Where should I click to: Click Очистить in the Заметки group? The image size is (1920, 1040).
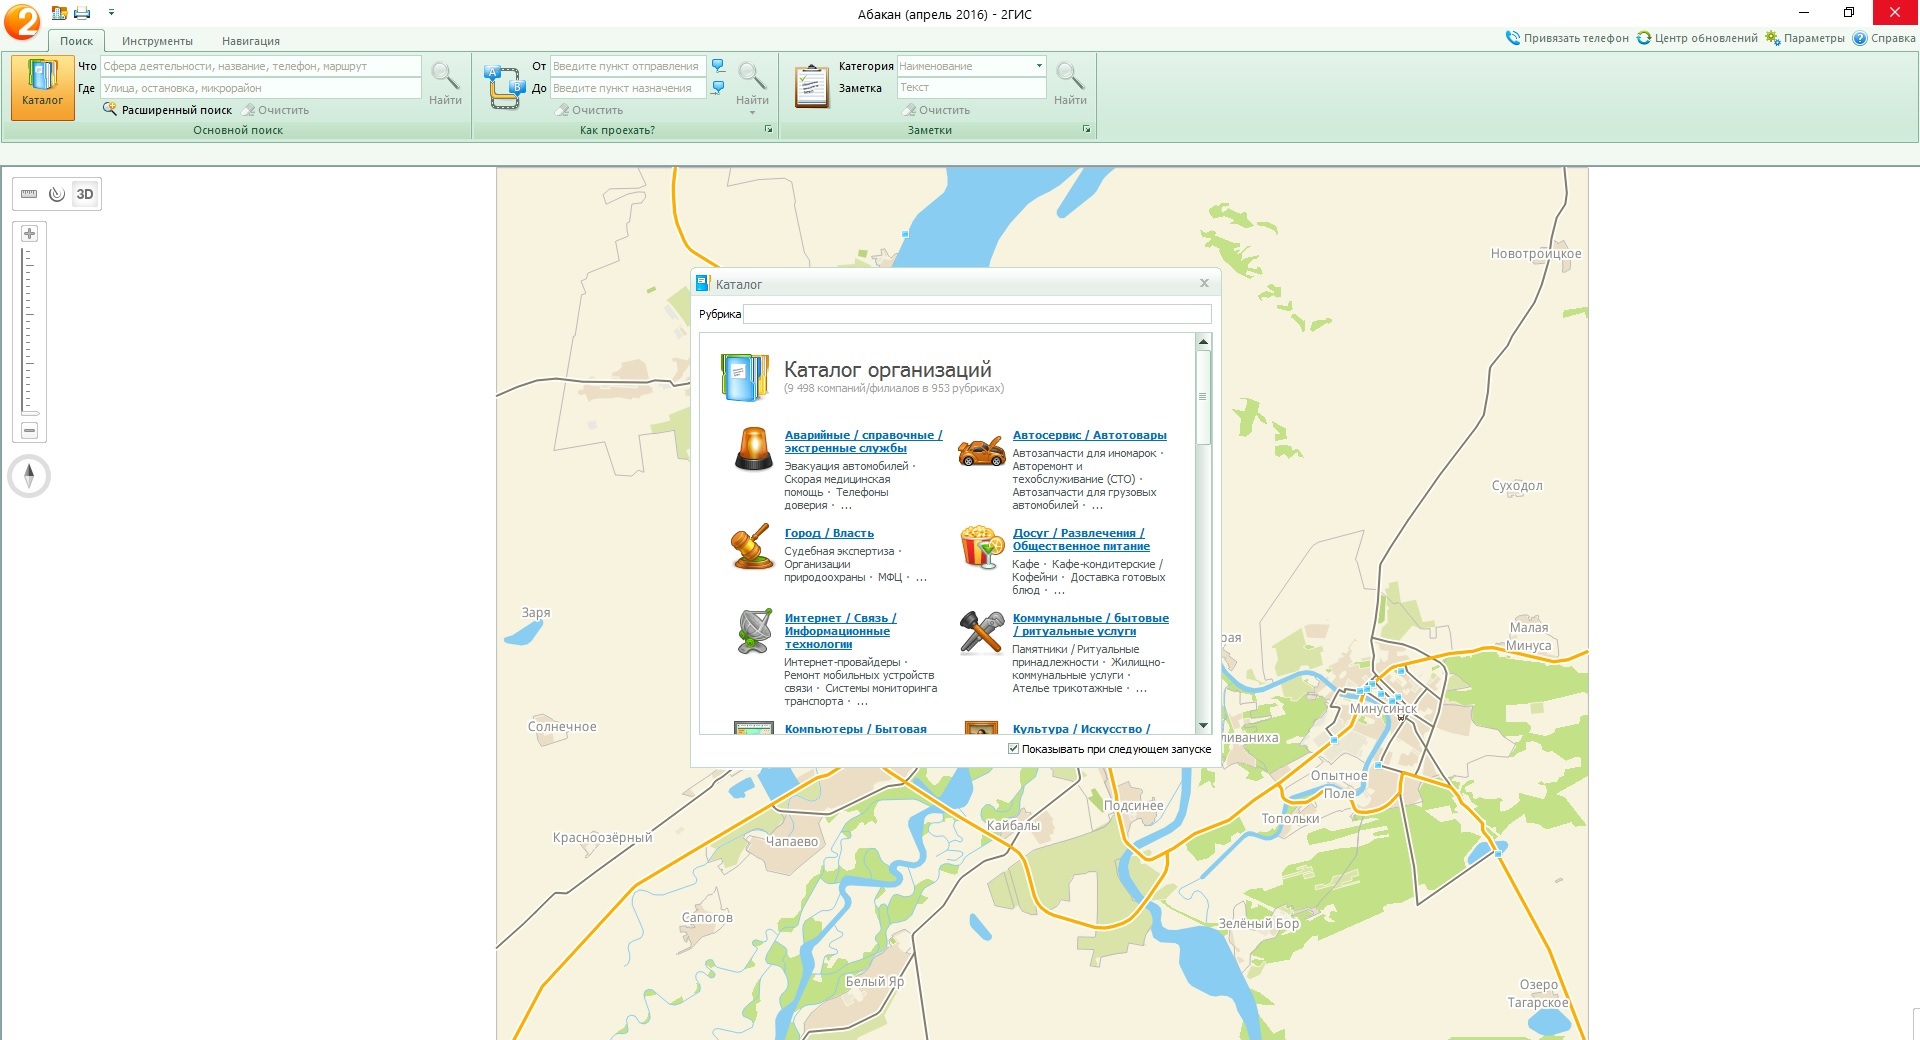click(936, 110)
